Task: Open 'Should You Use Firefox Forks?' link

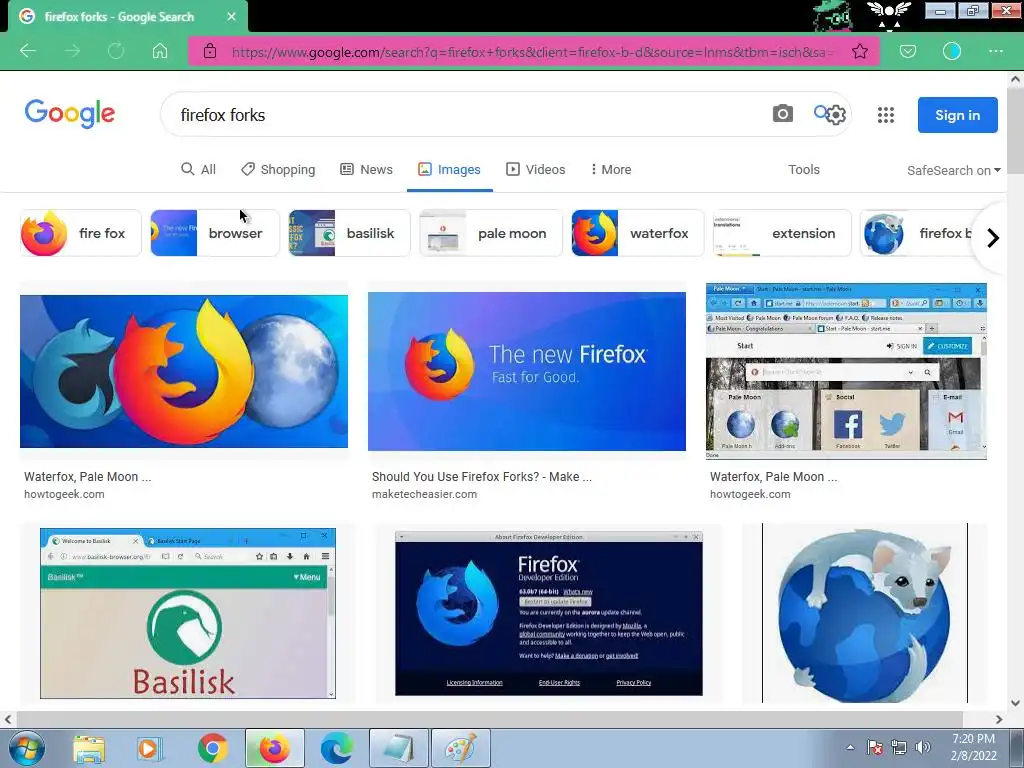Action: [x=482, y=477]
